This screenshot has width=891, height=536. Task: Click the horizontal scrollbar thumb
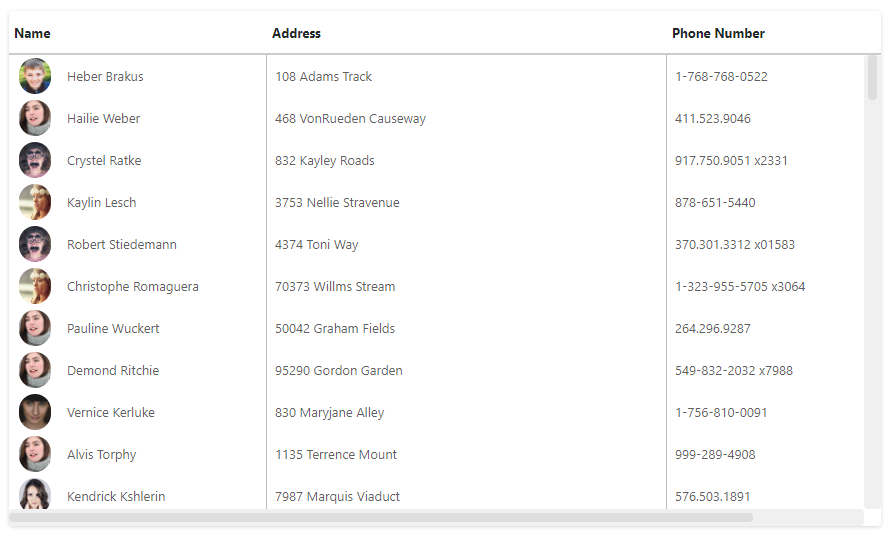pyautogui.click(x=381, y=517)
